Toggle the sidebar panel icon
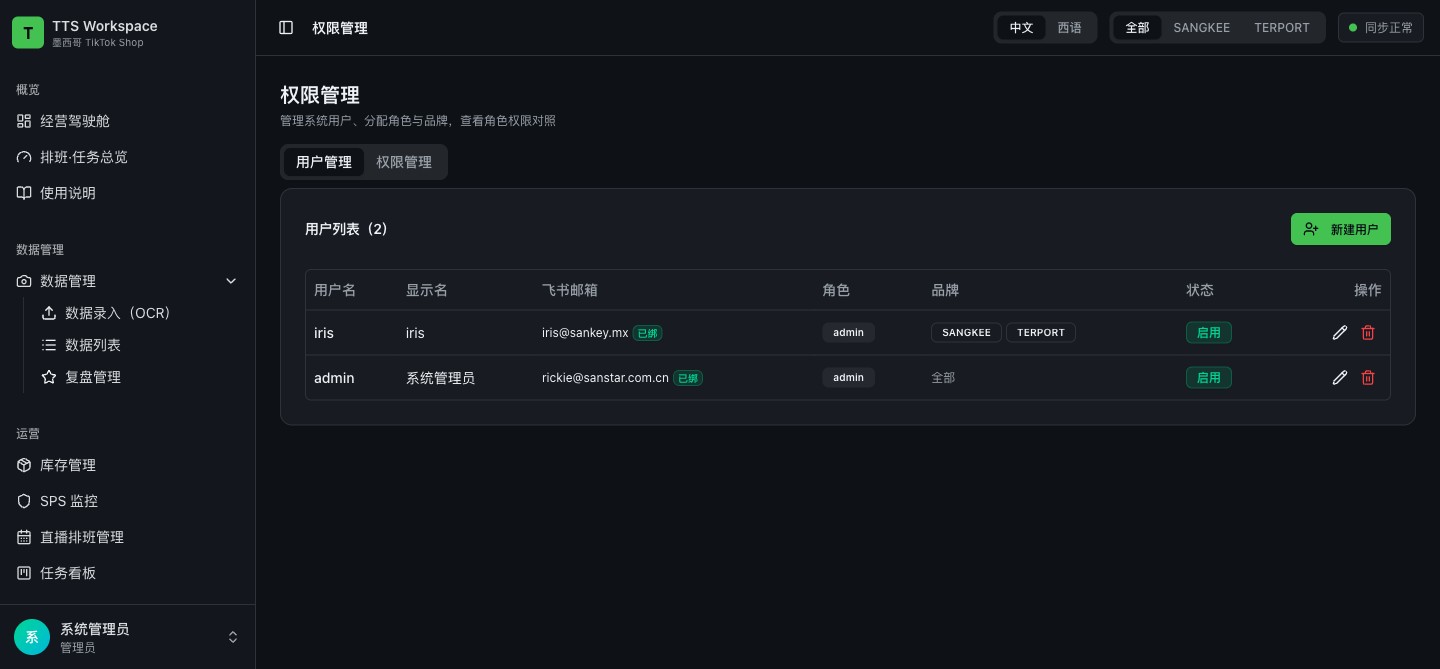 tap(286, 28)
